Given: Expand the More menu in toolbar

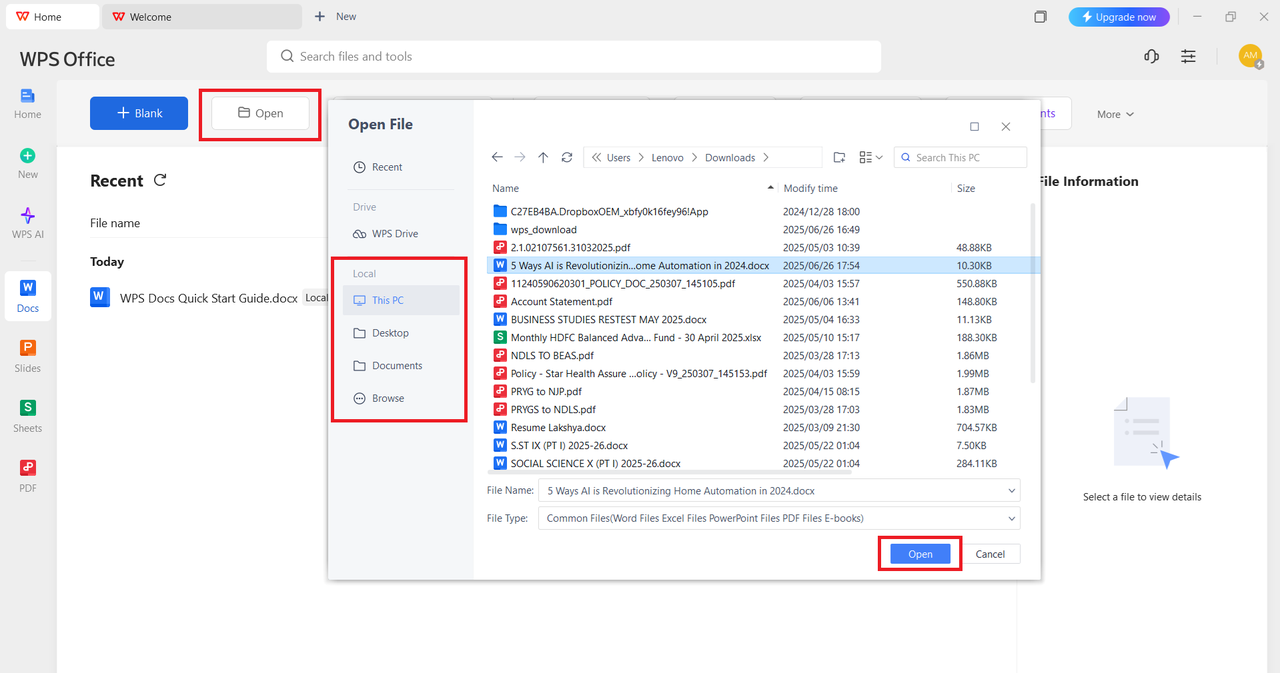Looking at the screenshot, I should [1115, 114].
